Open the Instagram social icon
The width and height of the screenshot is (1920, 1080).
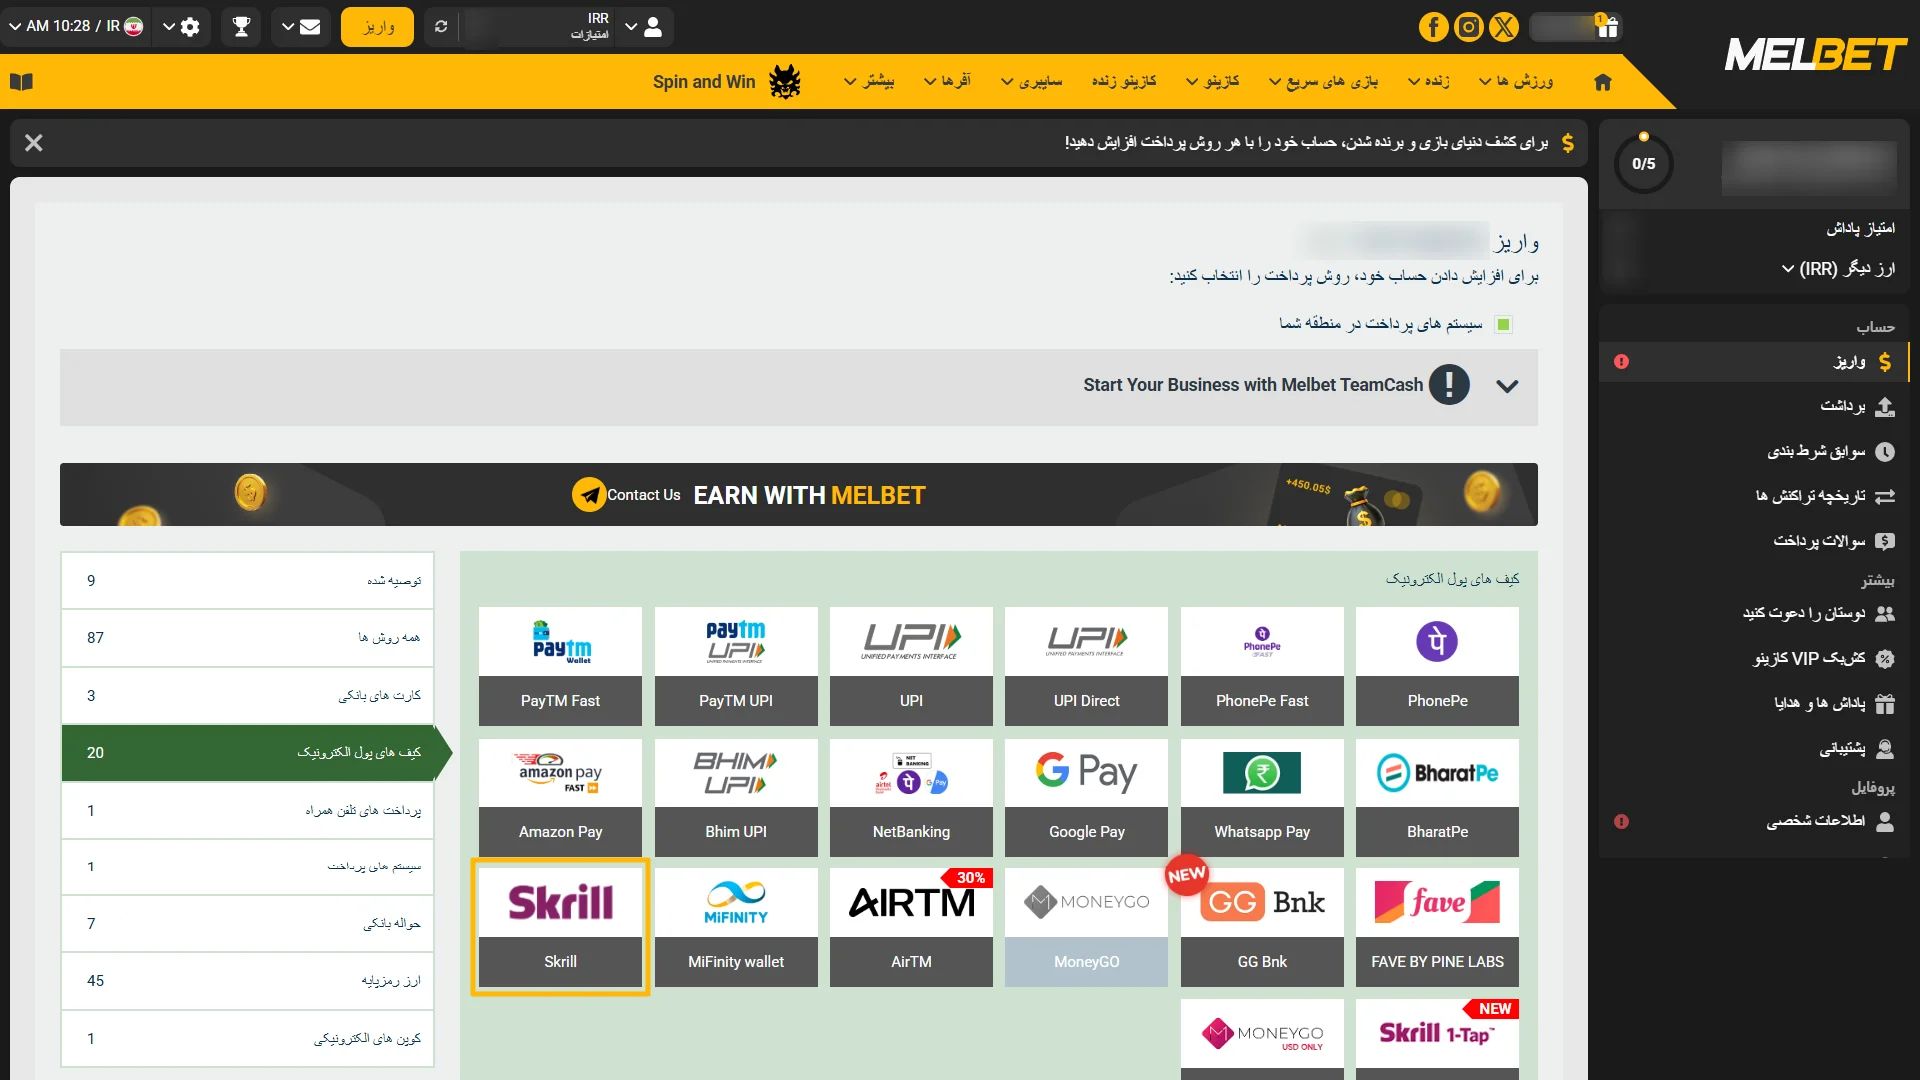[x=1468, y=27]
